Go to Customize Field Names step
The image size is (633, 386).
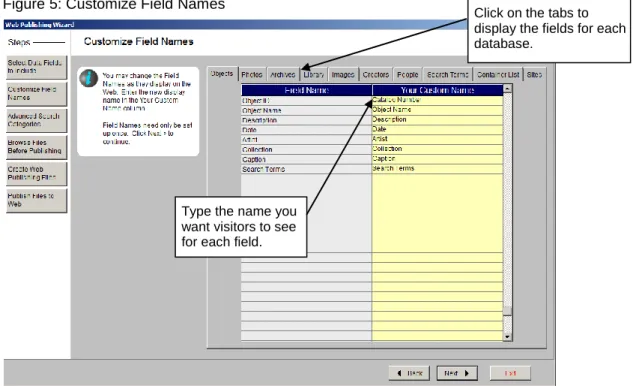coord(36,94)
